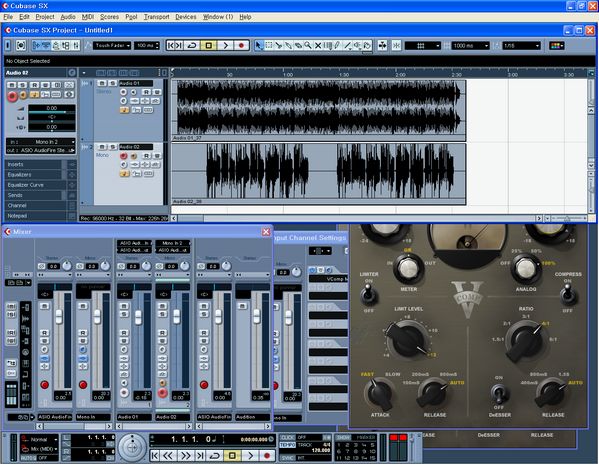Click Stop in the project toolbar

click(x=209, y=45)
